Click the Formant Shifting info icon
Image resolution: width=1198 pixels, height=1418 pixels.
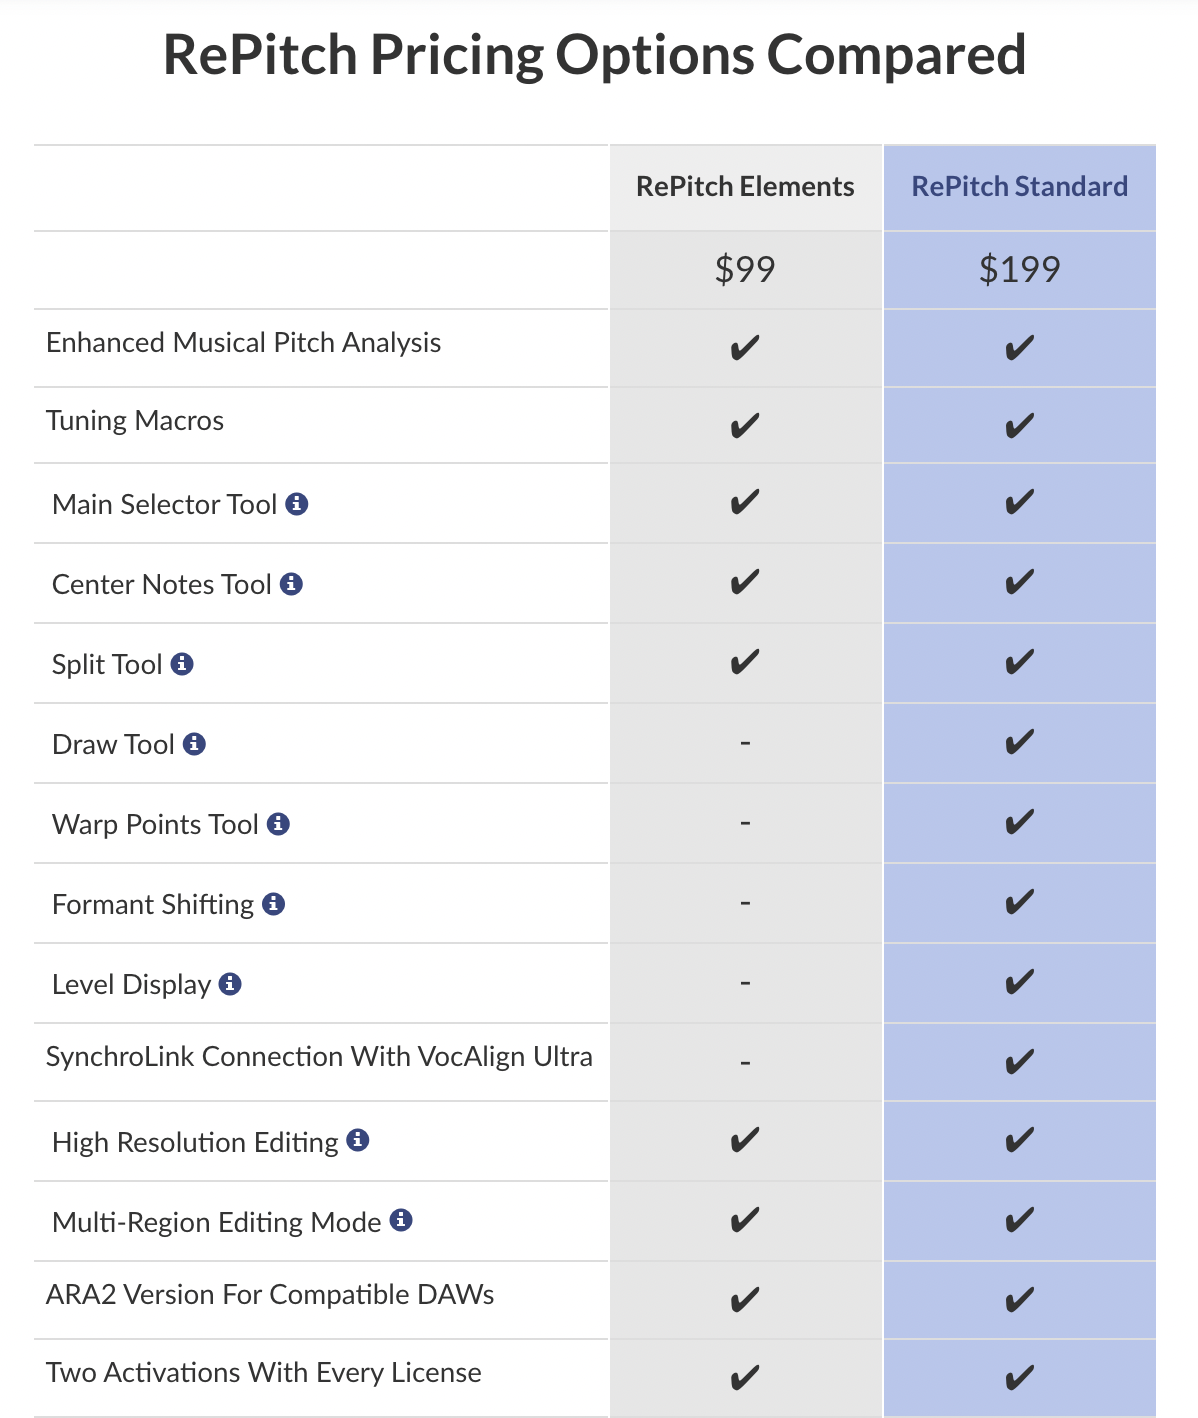274,904
